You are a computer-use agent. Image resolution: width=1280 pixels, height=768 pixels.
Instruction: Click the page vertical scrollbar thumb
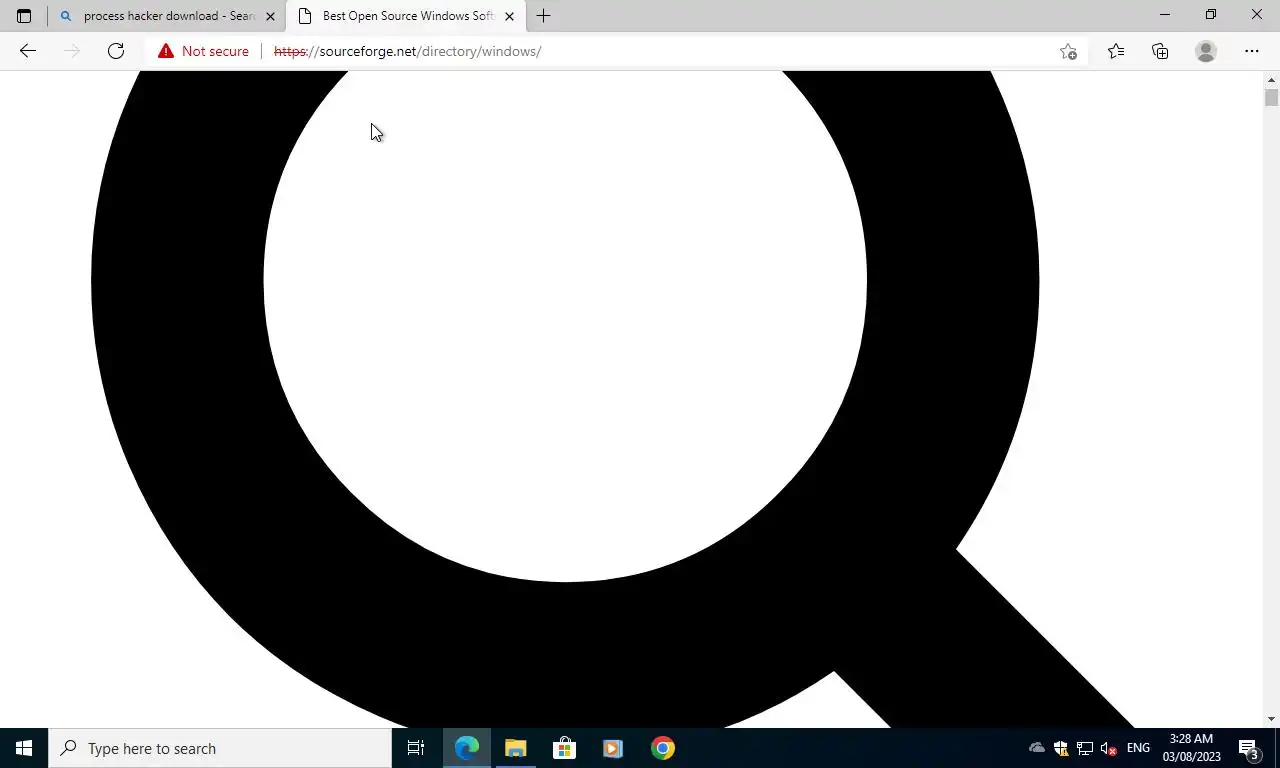[x=1271, y=98]
